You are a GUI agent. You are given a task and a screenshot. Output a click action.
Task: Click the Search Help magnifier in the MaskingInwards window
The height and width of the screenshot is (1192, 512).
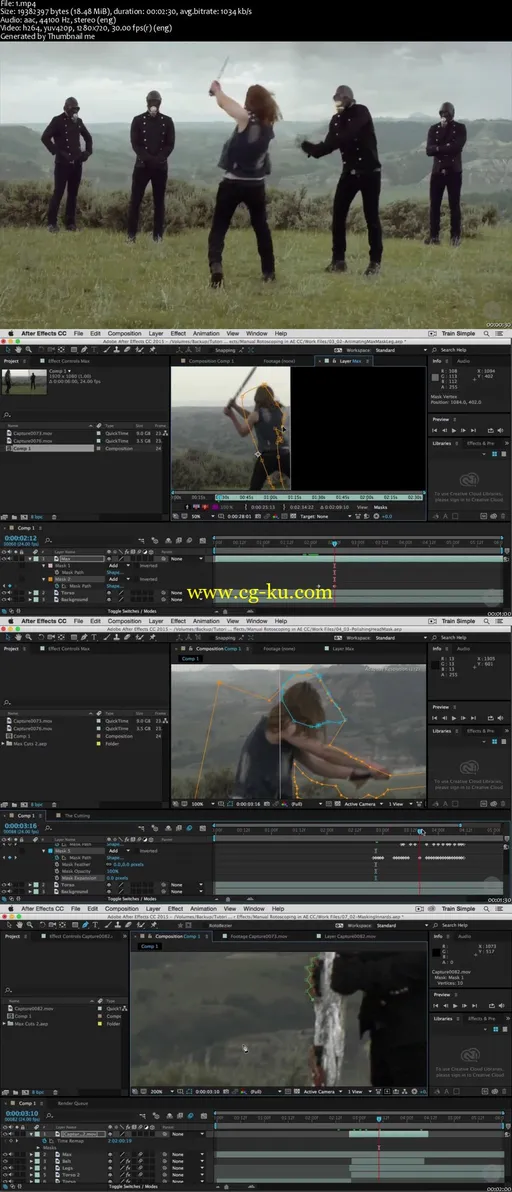pyautogui.click(x=435, y=925)
